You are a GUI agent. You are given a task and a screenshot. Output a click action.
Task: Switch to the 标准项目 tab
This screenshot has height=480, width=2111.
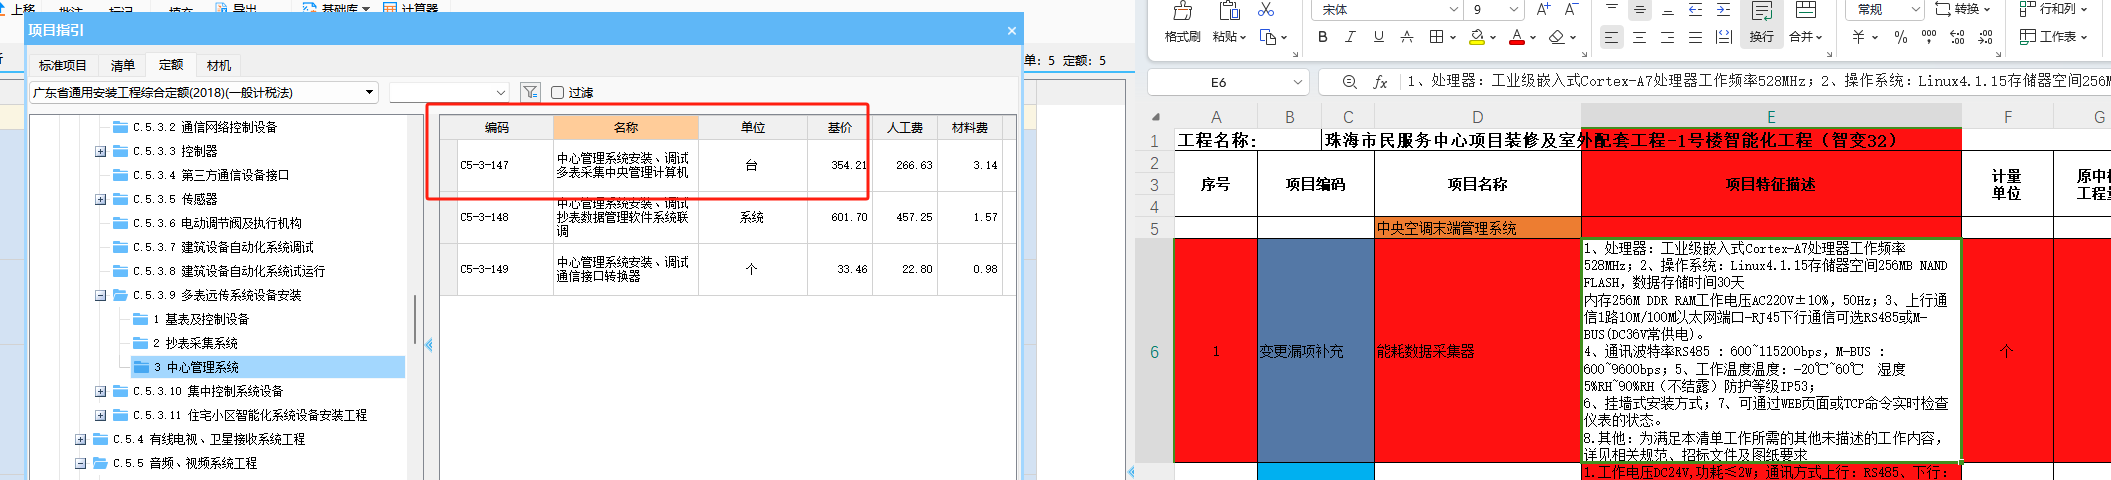63,65
